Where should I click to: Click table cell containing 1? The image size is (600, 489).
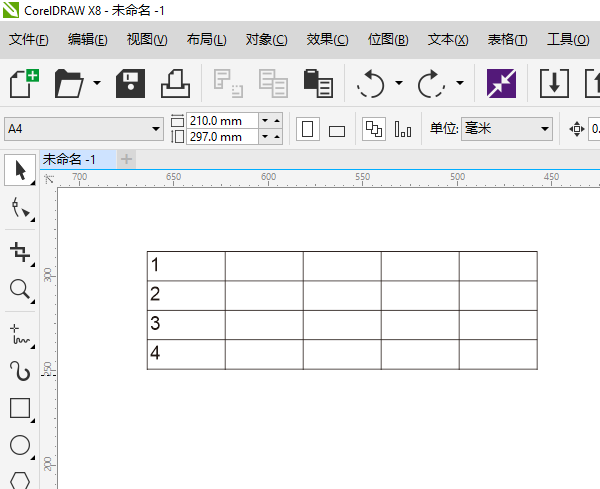[186, 266]
